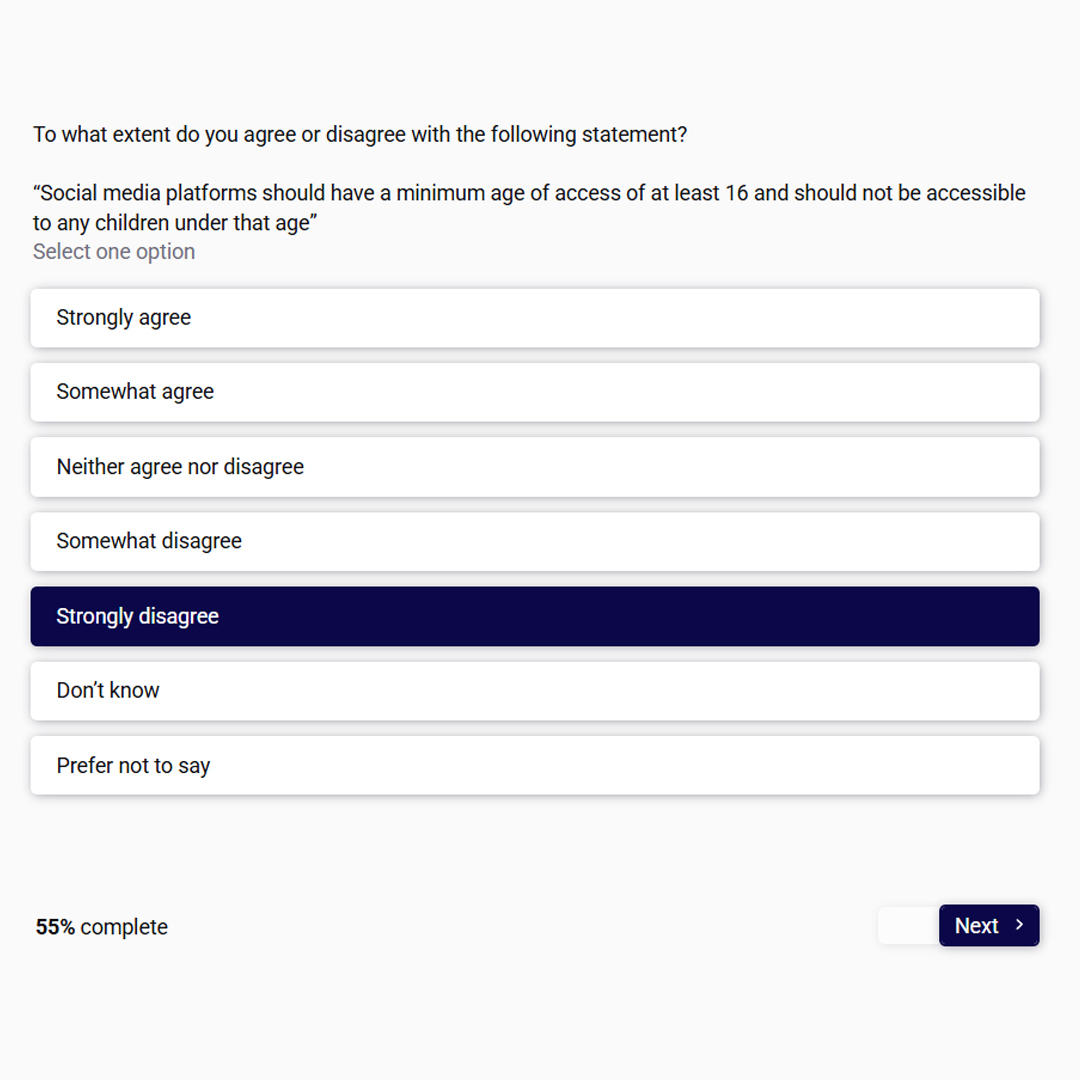Choose the Don't know option
Screen dimensions: 1080x1080
click(534, 691)
